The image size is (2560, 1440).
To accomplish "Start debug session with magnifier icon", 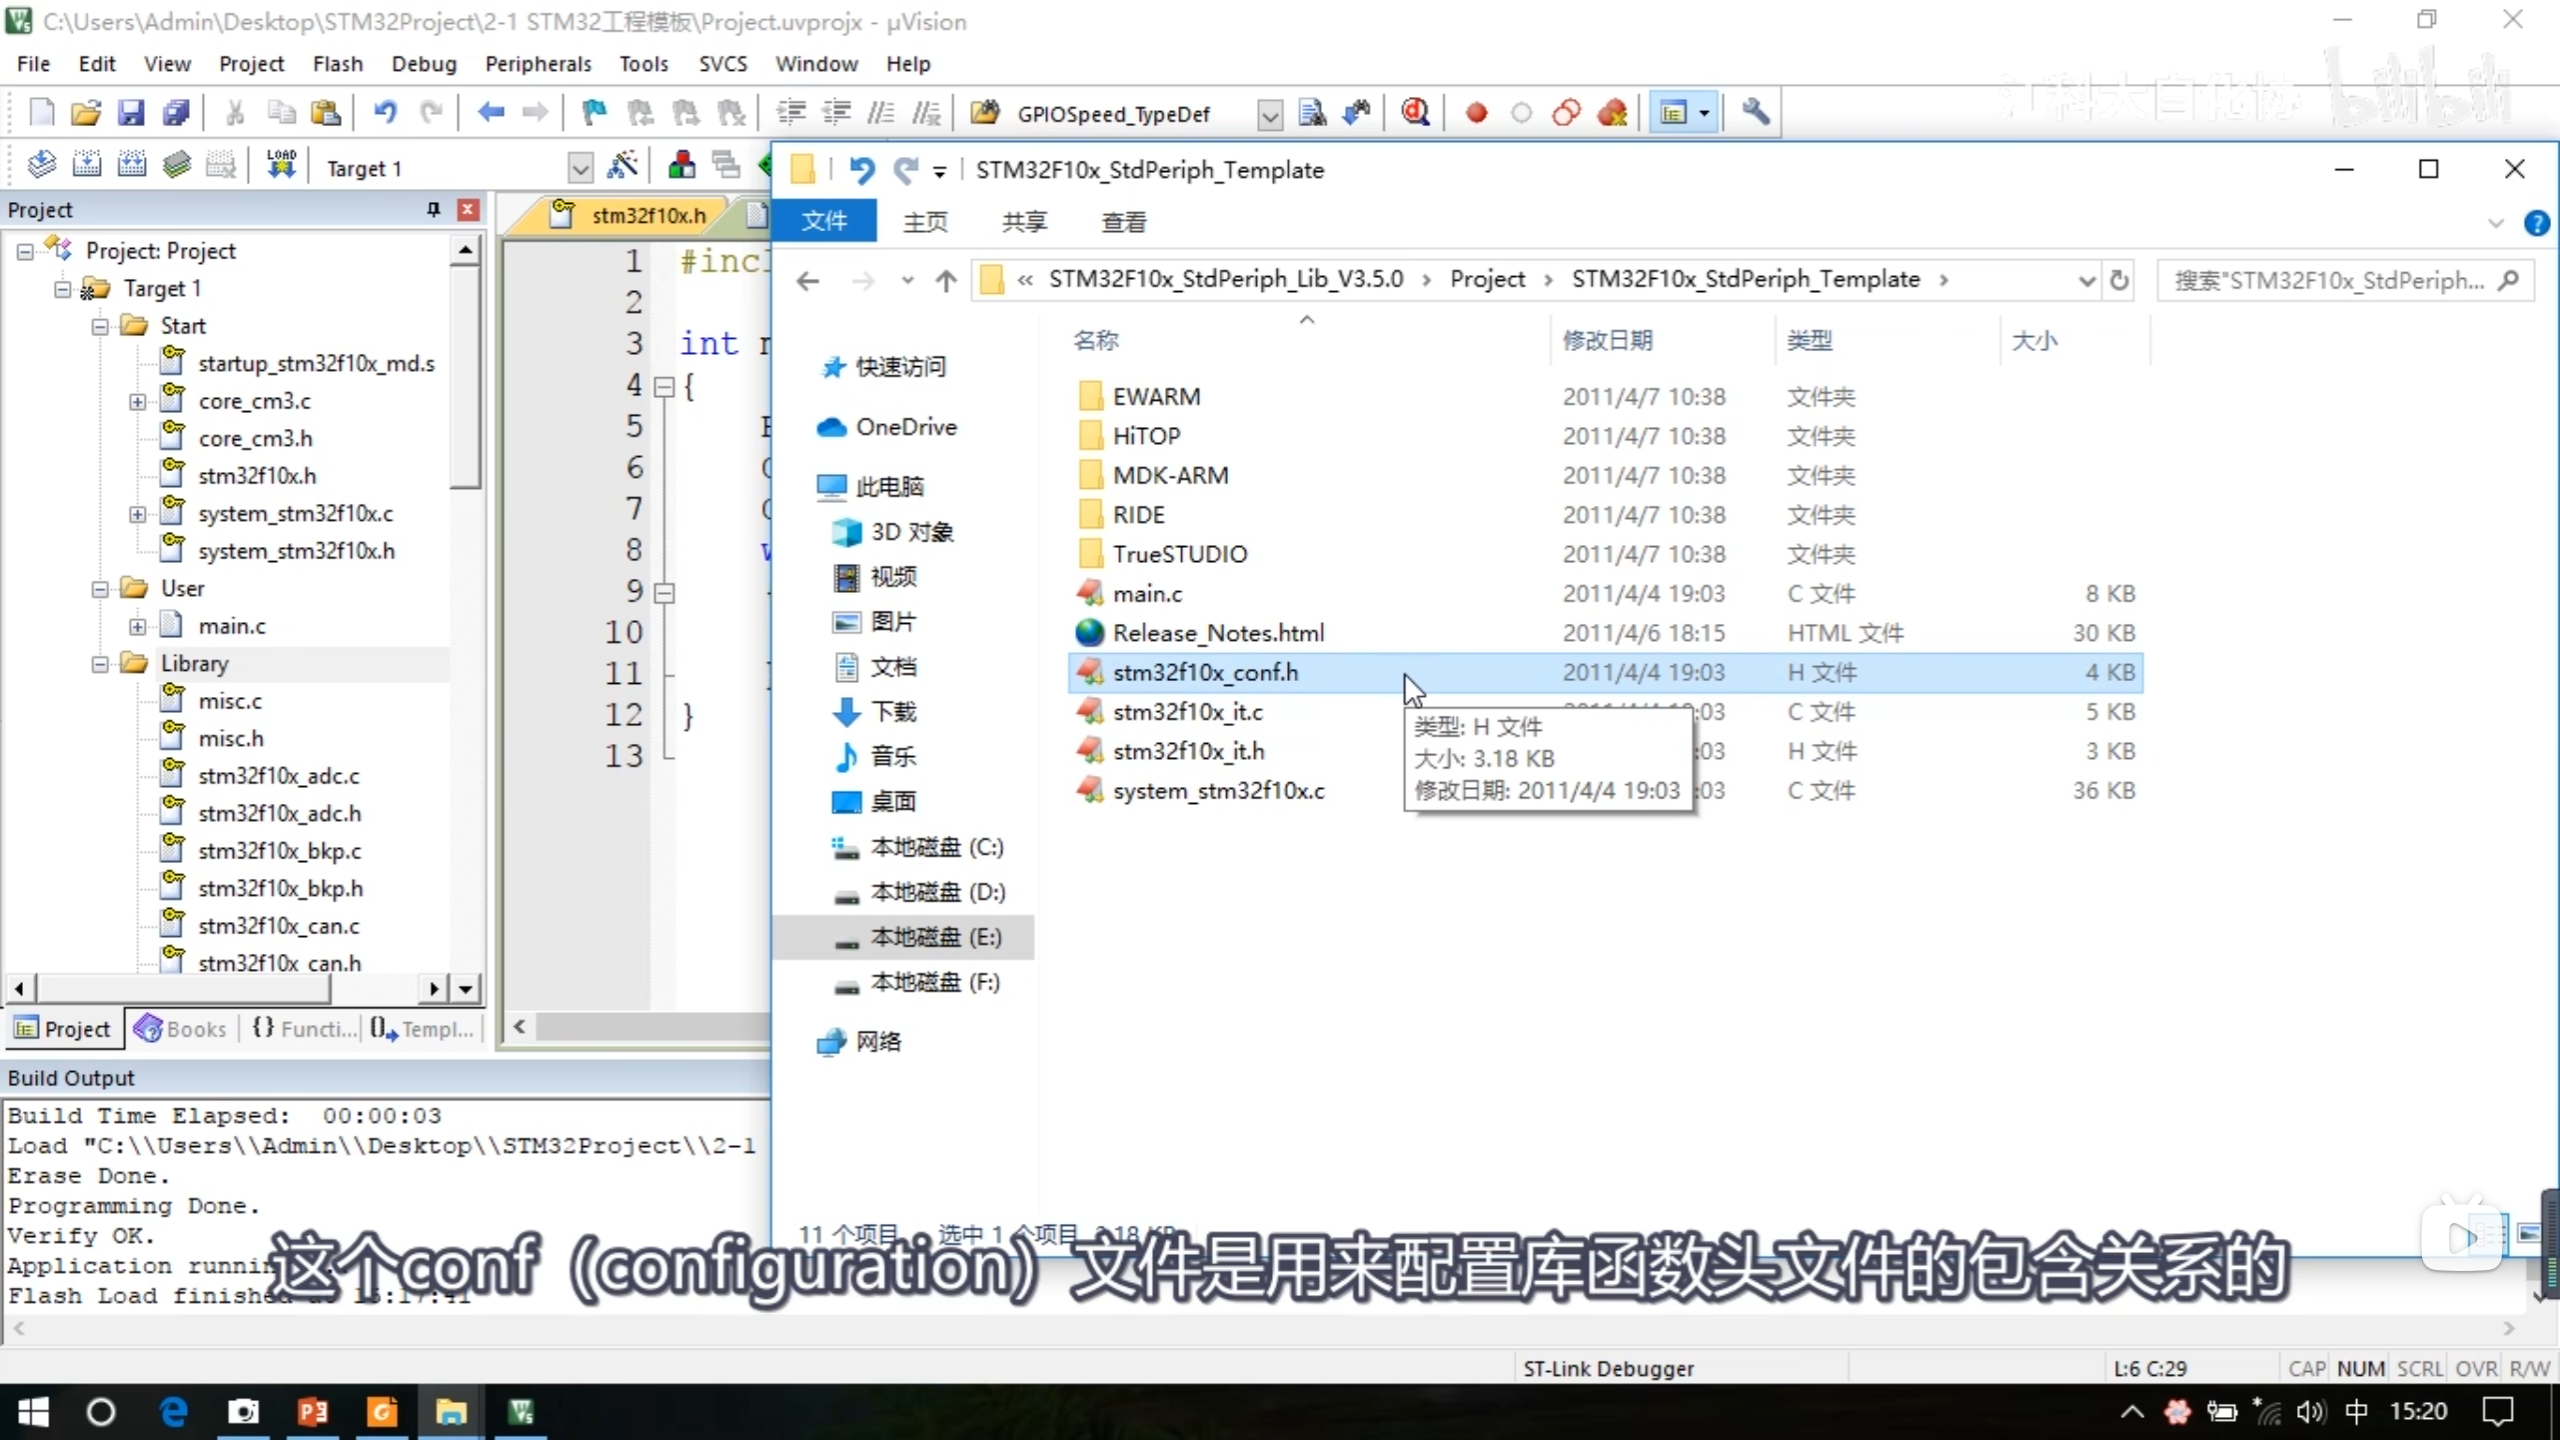I will point(1415,113).
